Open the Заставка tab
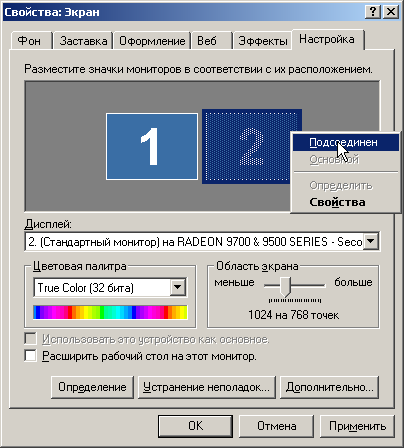 tap(83, 41)
